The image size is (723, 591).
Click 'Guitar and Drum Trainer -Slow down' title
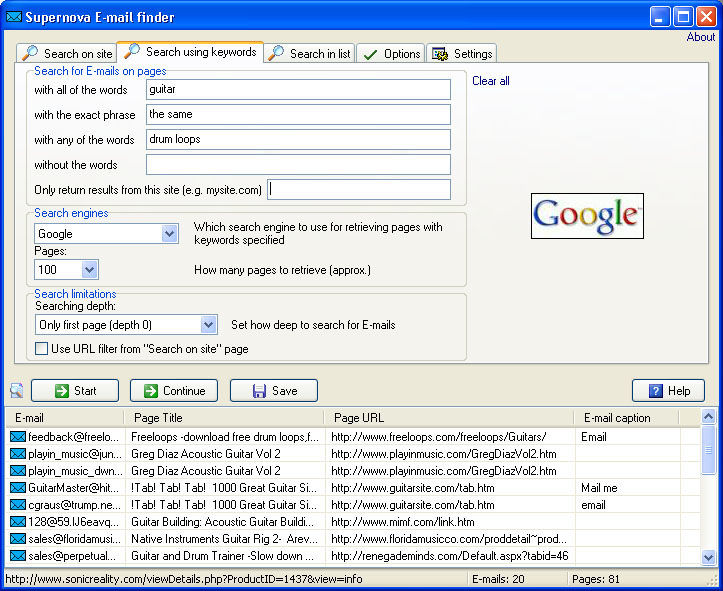222,556
